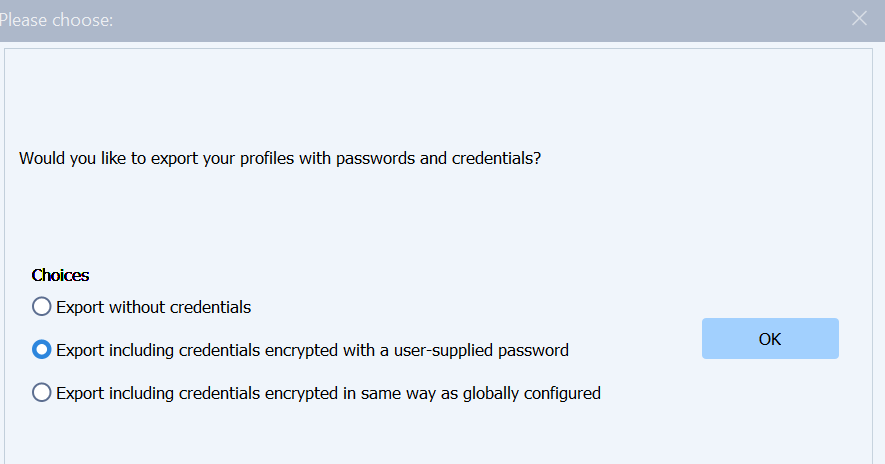
Task: Enable export encrypted the same way as global settings
Action: click(x=42, y=393)
